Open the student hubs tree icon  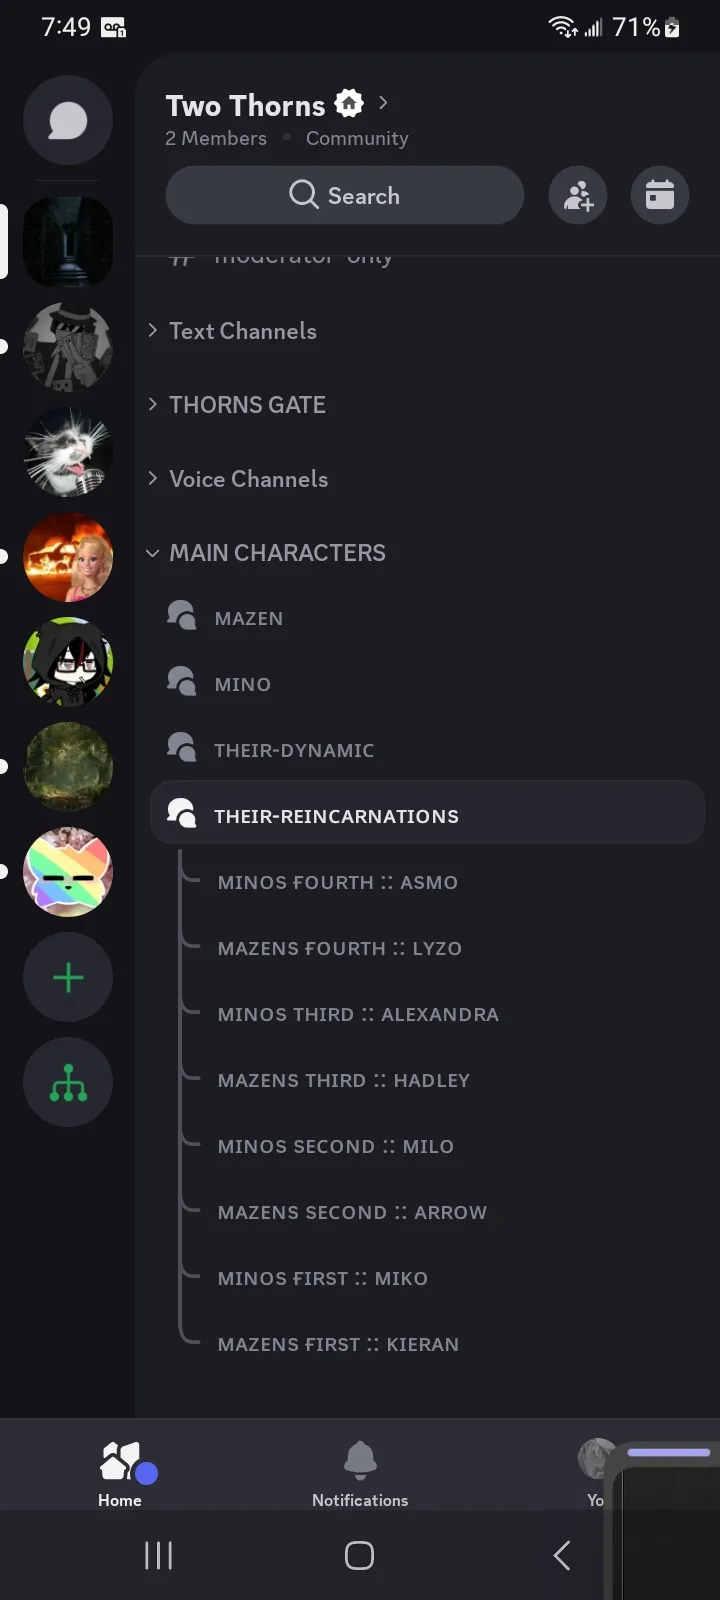[x=68, y=1082]
